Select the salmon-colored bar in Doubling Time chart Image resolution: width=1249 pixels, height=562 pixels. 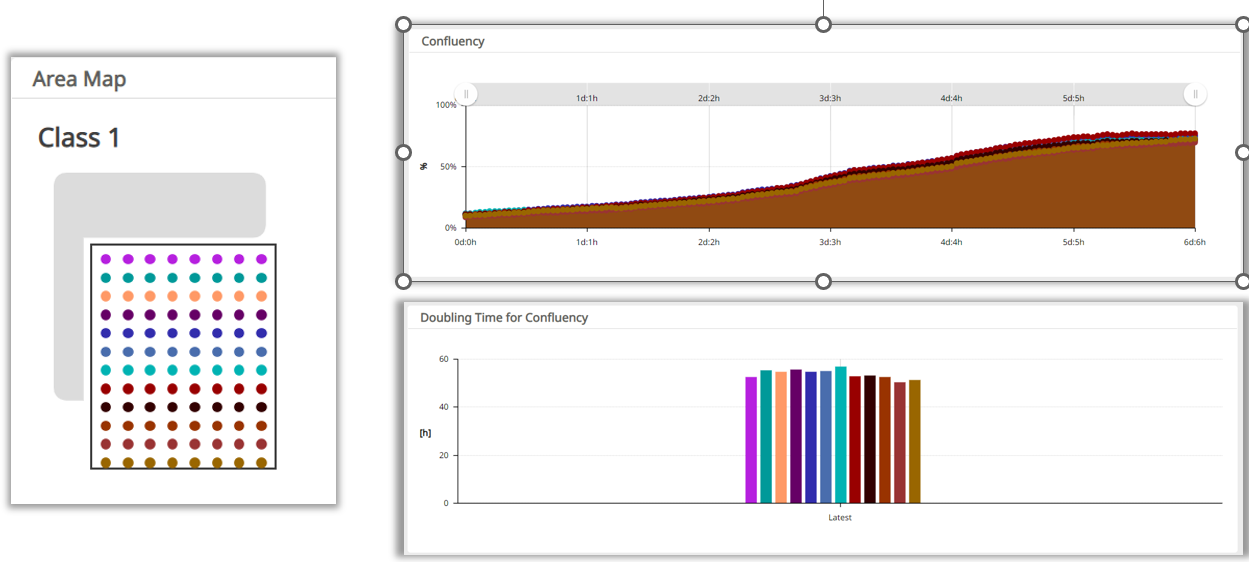coord(781,437)
